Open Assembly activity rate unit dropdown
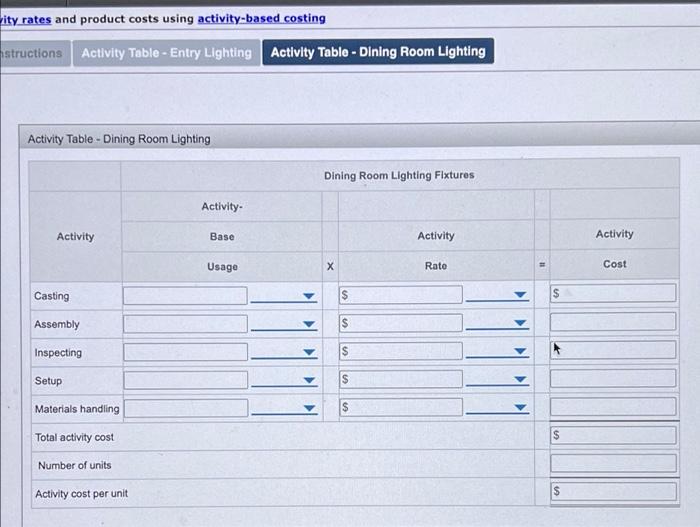This screenshot has width=700, height=527. [x=497, y=323]
